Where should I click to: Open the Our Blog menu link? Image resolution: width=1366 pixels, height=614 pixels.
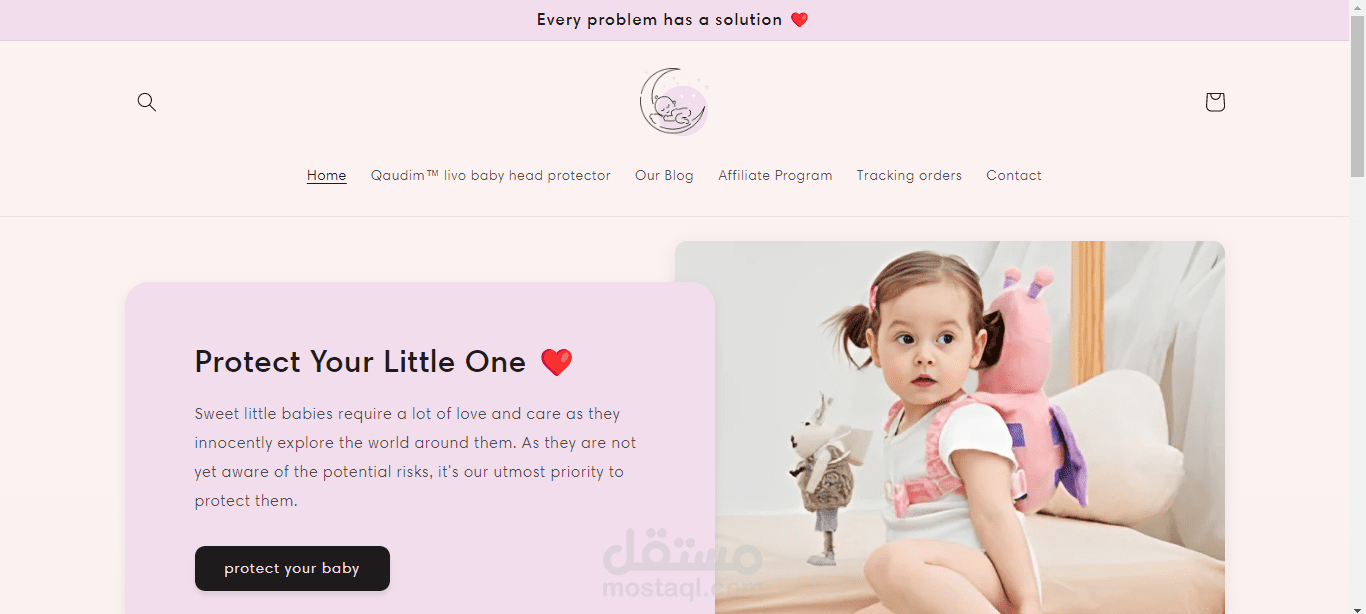pyautogui.click(x=664, y=175)
